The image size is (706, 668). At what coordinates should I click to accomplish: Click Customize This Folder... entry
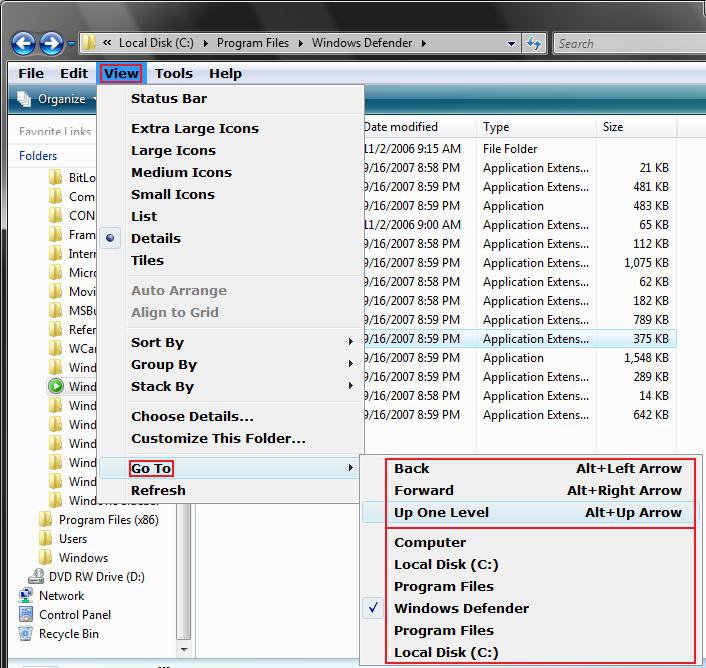click(x=218, y=438)
